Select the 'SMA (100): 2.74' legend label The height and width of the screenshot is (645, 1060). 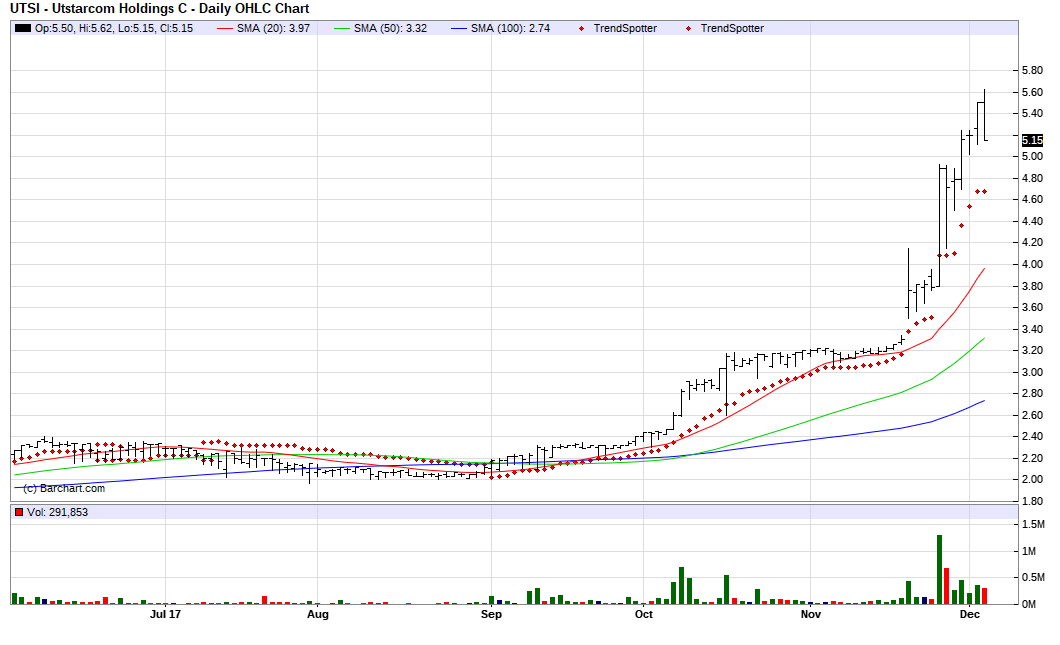point(510,28)
